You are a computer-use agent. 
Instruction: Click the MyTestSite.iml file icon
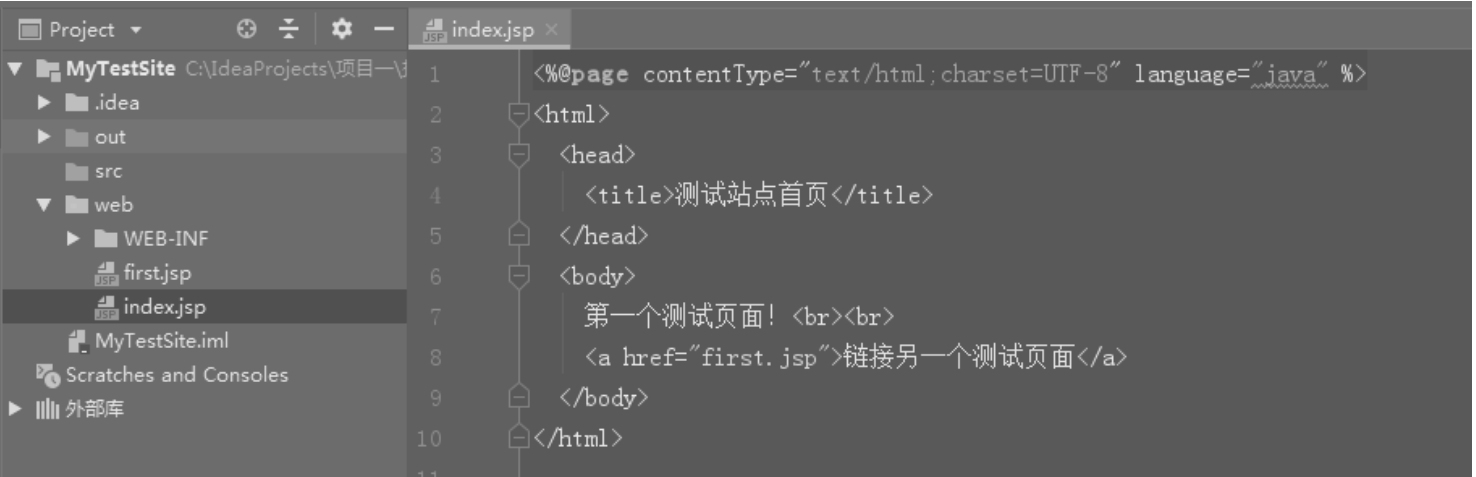coord(77,341)
